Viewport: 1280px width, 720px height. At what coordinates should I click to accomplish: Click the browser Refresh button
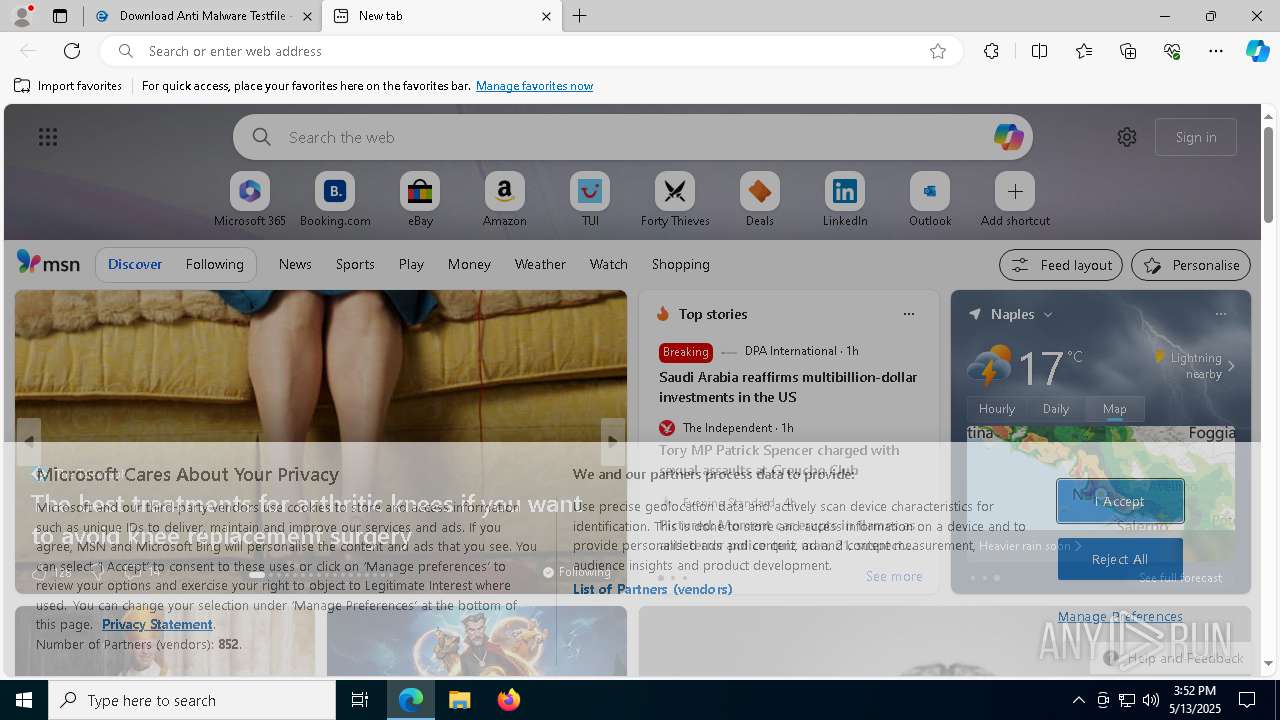point(72,51)
